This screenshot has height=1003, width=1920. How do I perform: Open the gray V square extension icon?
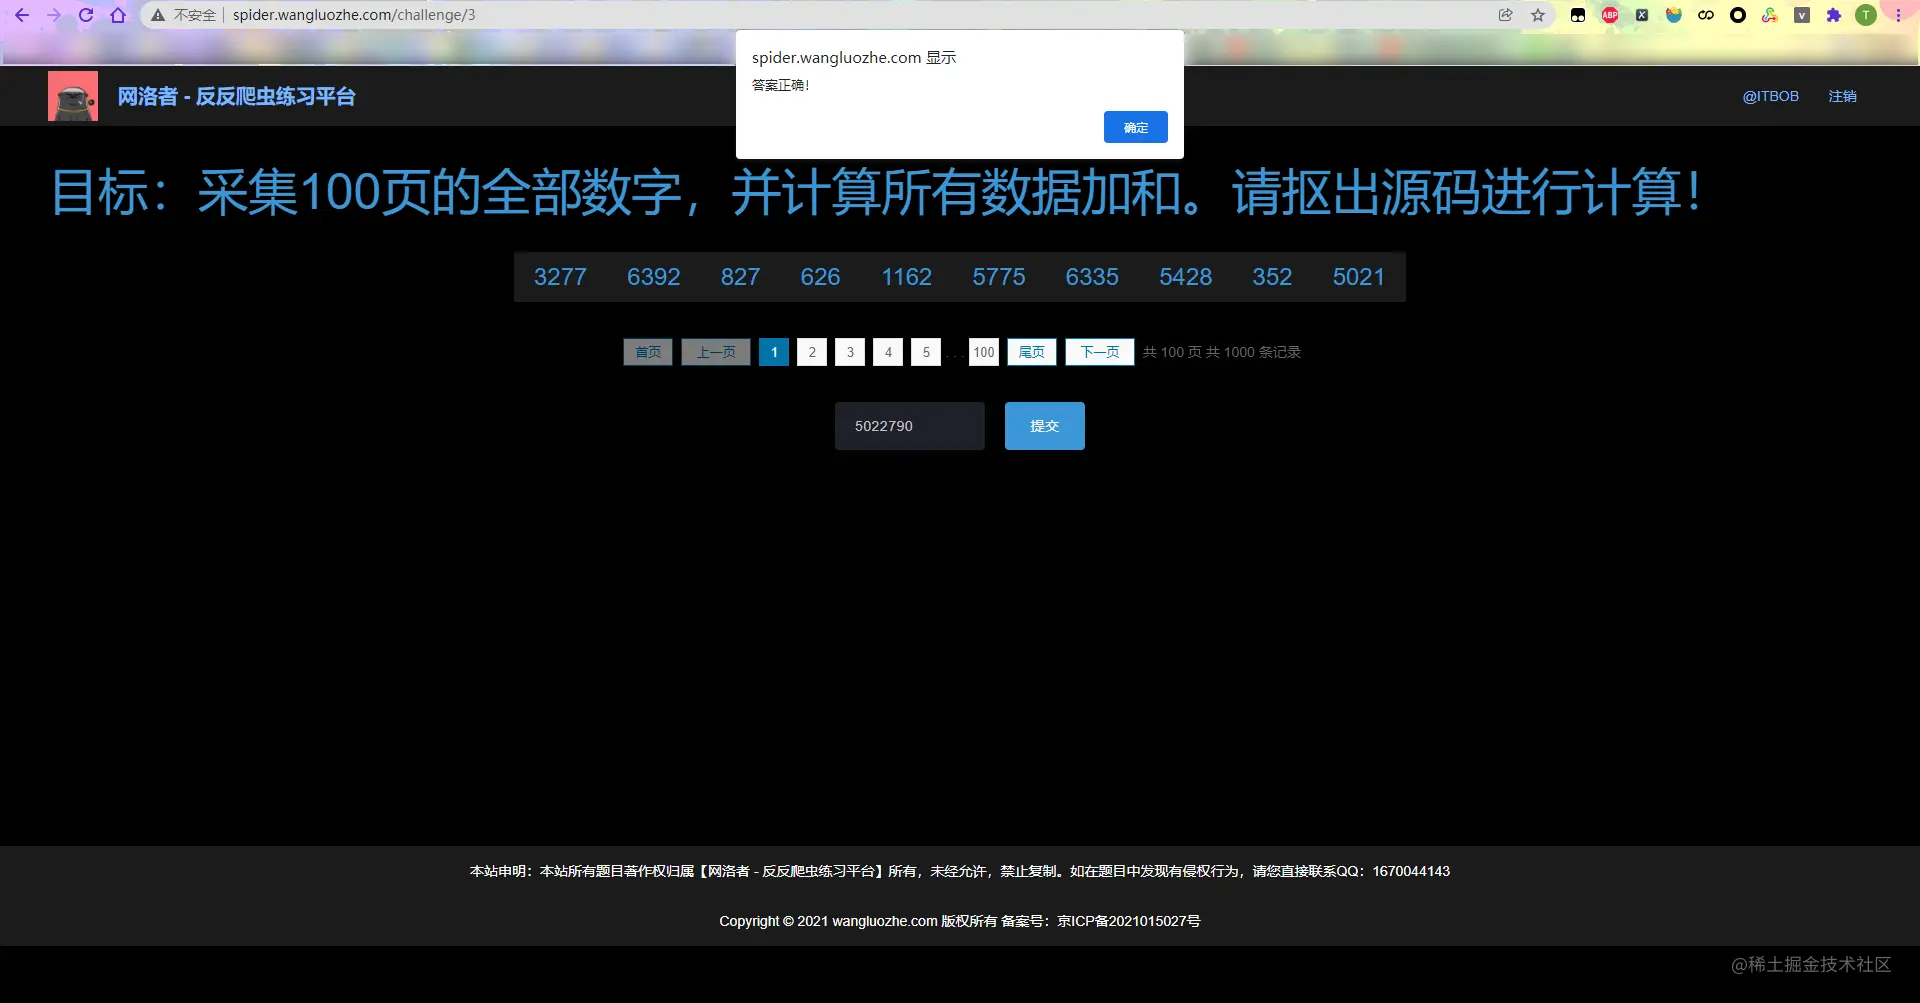tap(1802, 15)
